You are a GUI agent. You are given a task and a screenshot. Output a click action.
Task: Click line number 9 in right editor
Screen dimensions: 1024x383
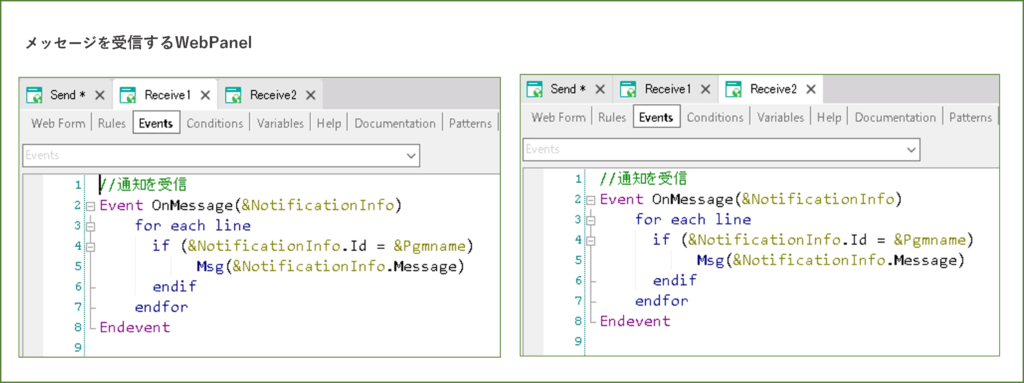pos(578,342)
